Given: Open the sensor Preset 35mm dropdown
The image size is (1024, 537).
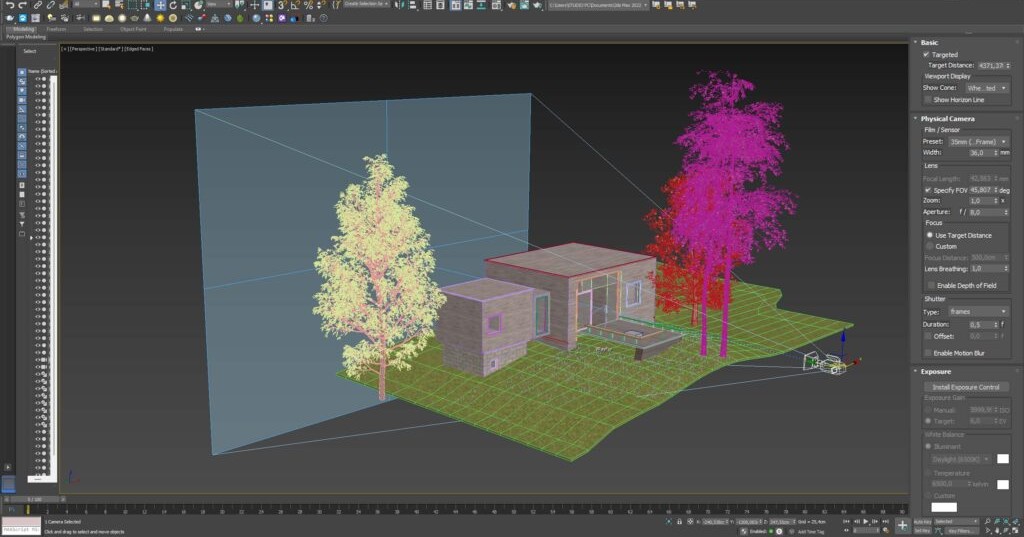Looking at the screenshot, I should [x=978, y=142].
